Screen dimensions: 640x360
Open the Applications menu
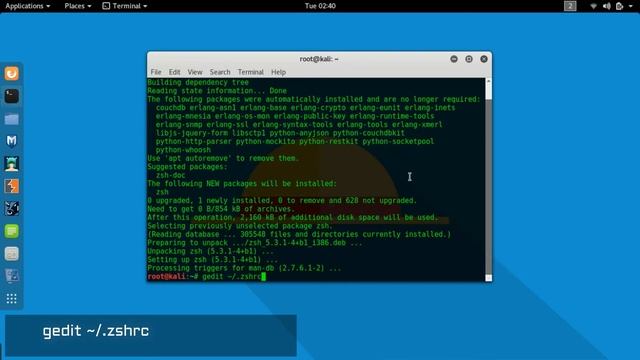coord(27,6)
